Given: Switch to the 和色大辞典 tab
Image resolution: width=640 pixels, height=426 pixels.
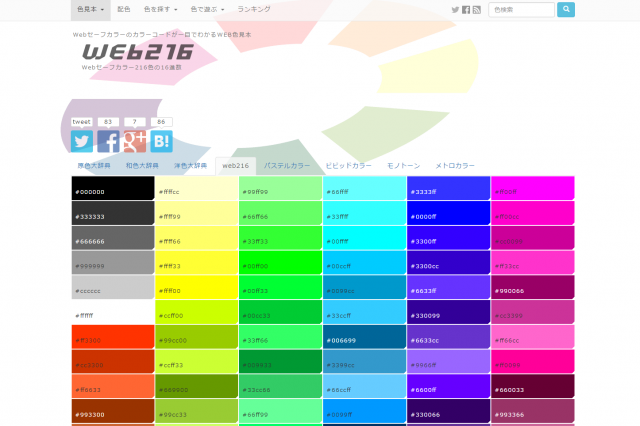Looking at the screenshot, I should point(142,166).
